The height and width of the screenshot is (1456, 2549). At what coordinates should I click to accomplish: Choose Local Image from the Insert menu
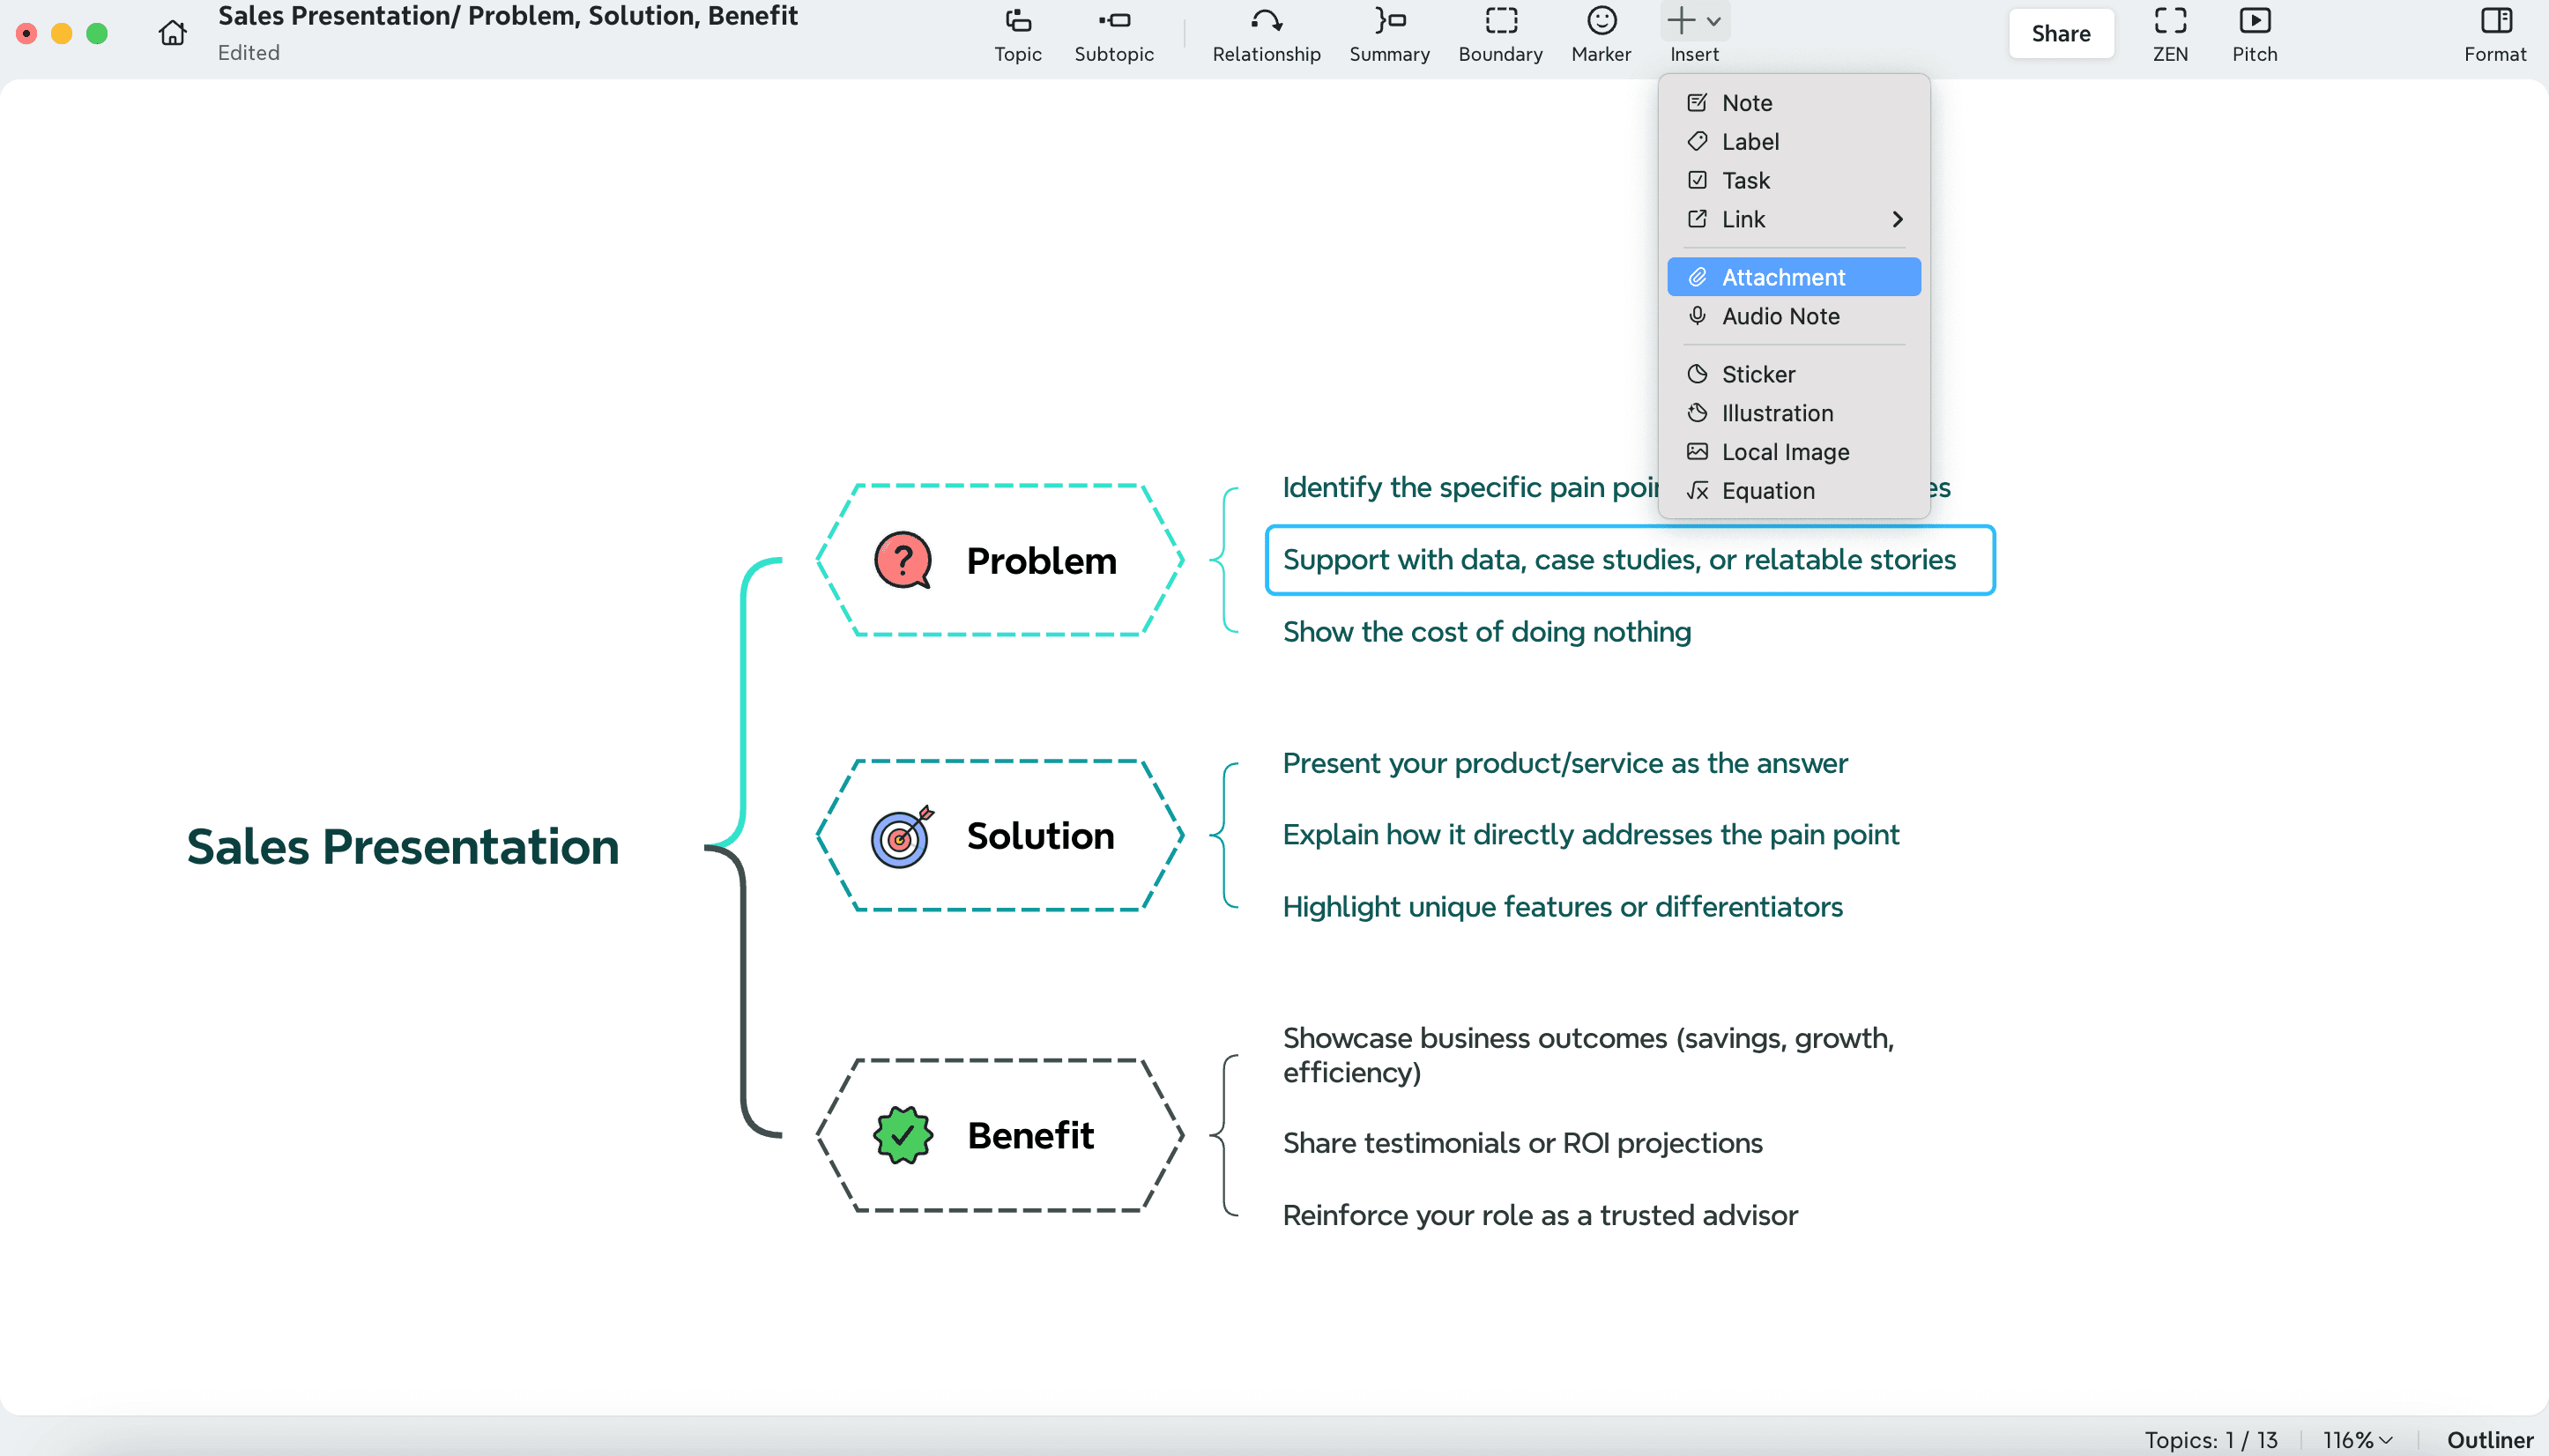point(1793,452)
